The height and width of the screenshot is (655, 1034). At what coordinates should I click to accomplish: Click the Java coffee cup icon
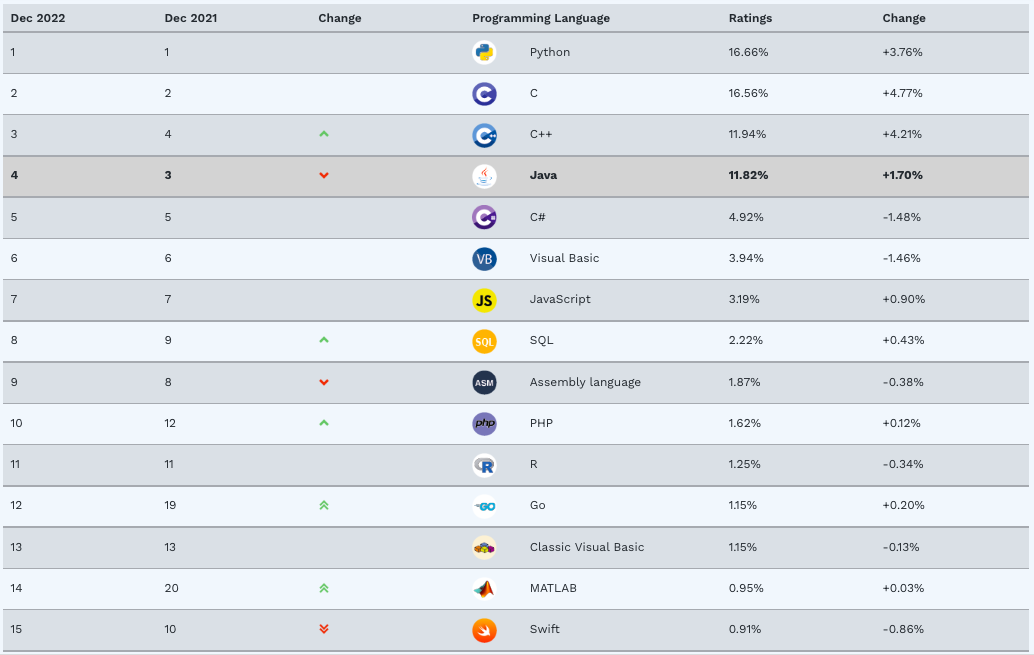click(484, 176)
